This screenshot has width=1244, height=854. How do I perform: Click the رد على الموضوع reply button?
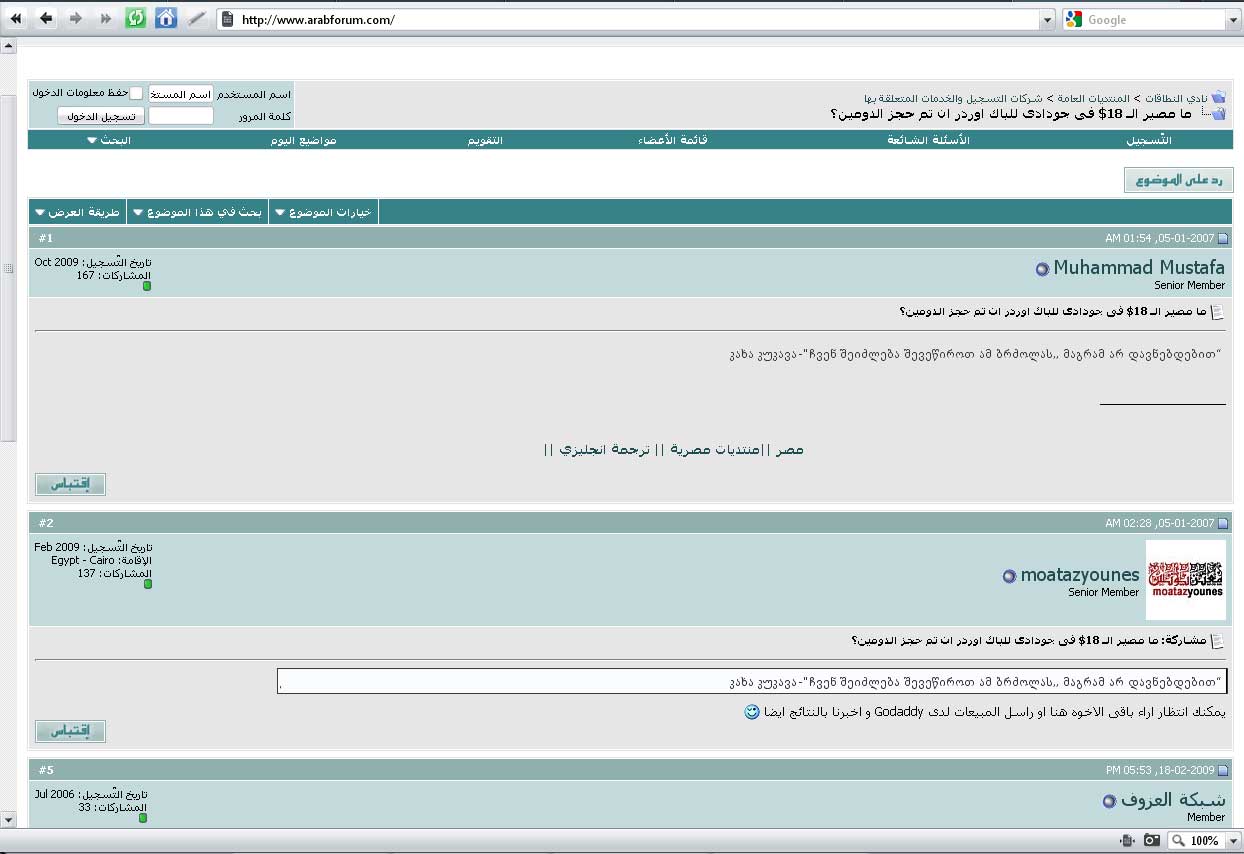tap(1179, 180)
